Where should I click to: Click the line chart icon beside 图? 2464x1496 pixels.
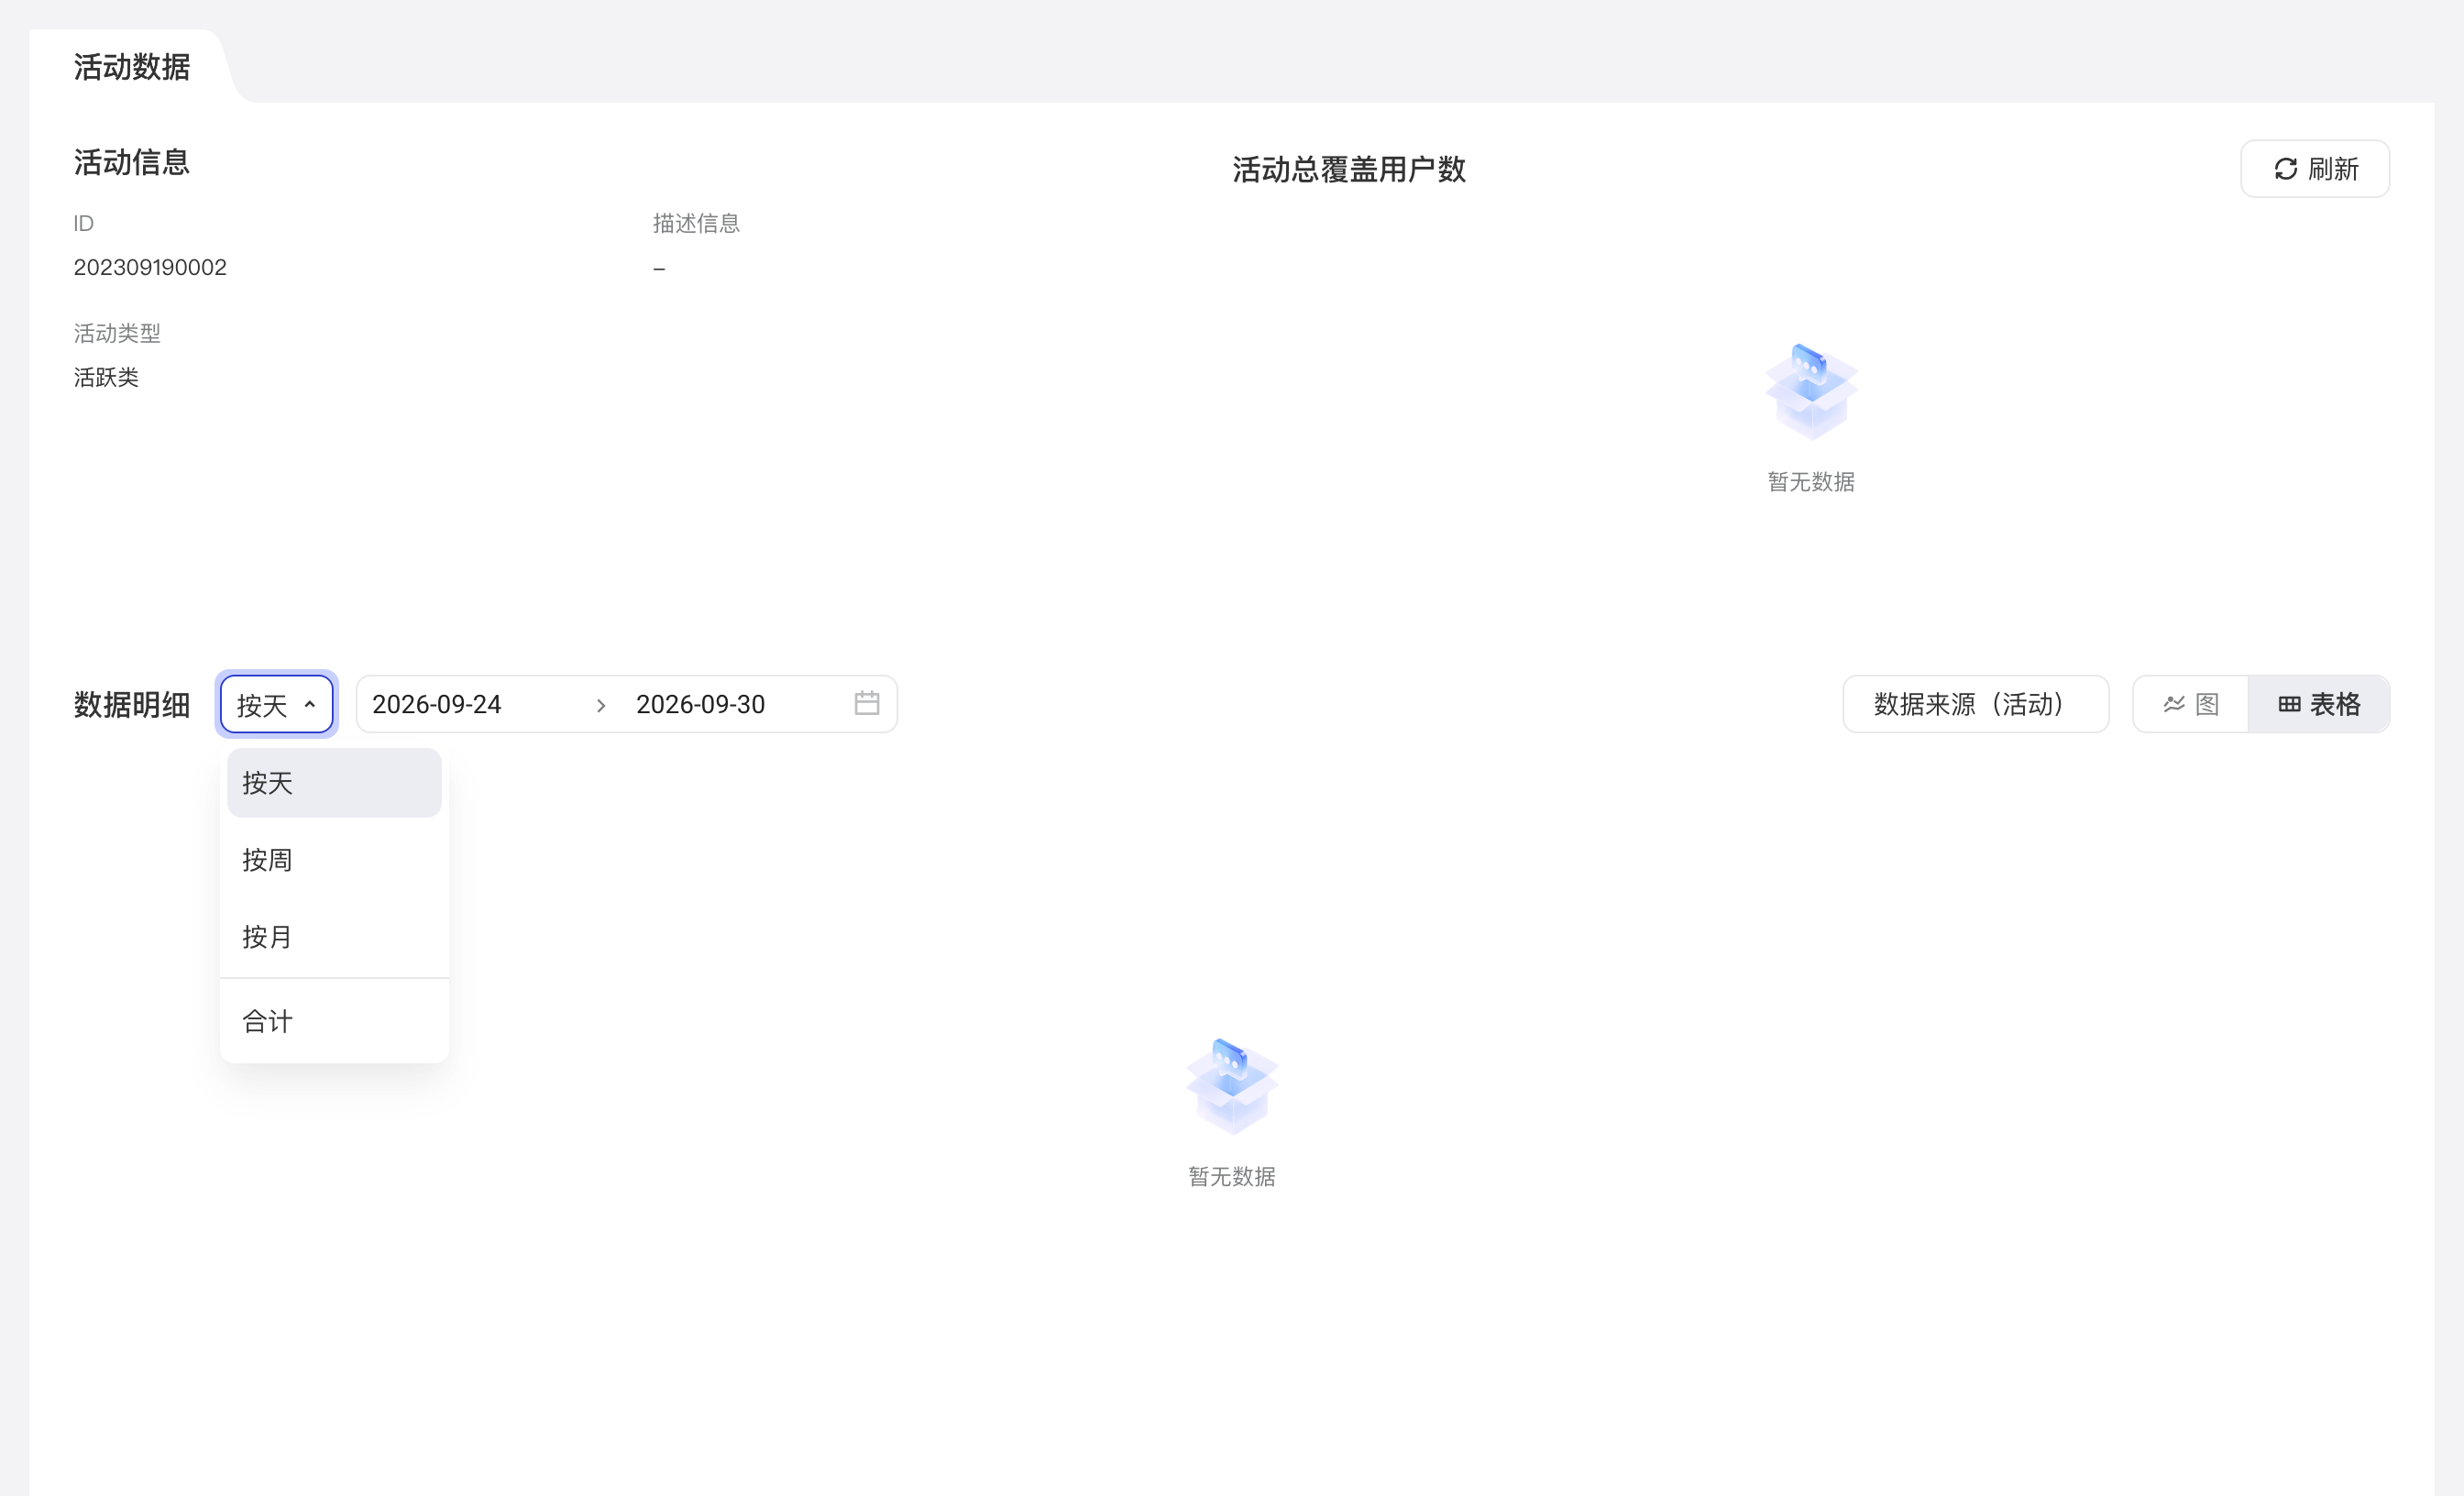(2174, 704)
